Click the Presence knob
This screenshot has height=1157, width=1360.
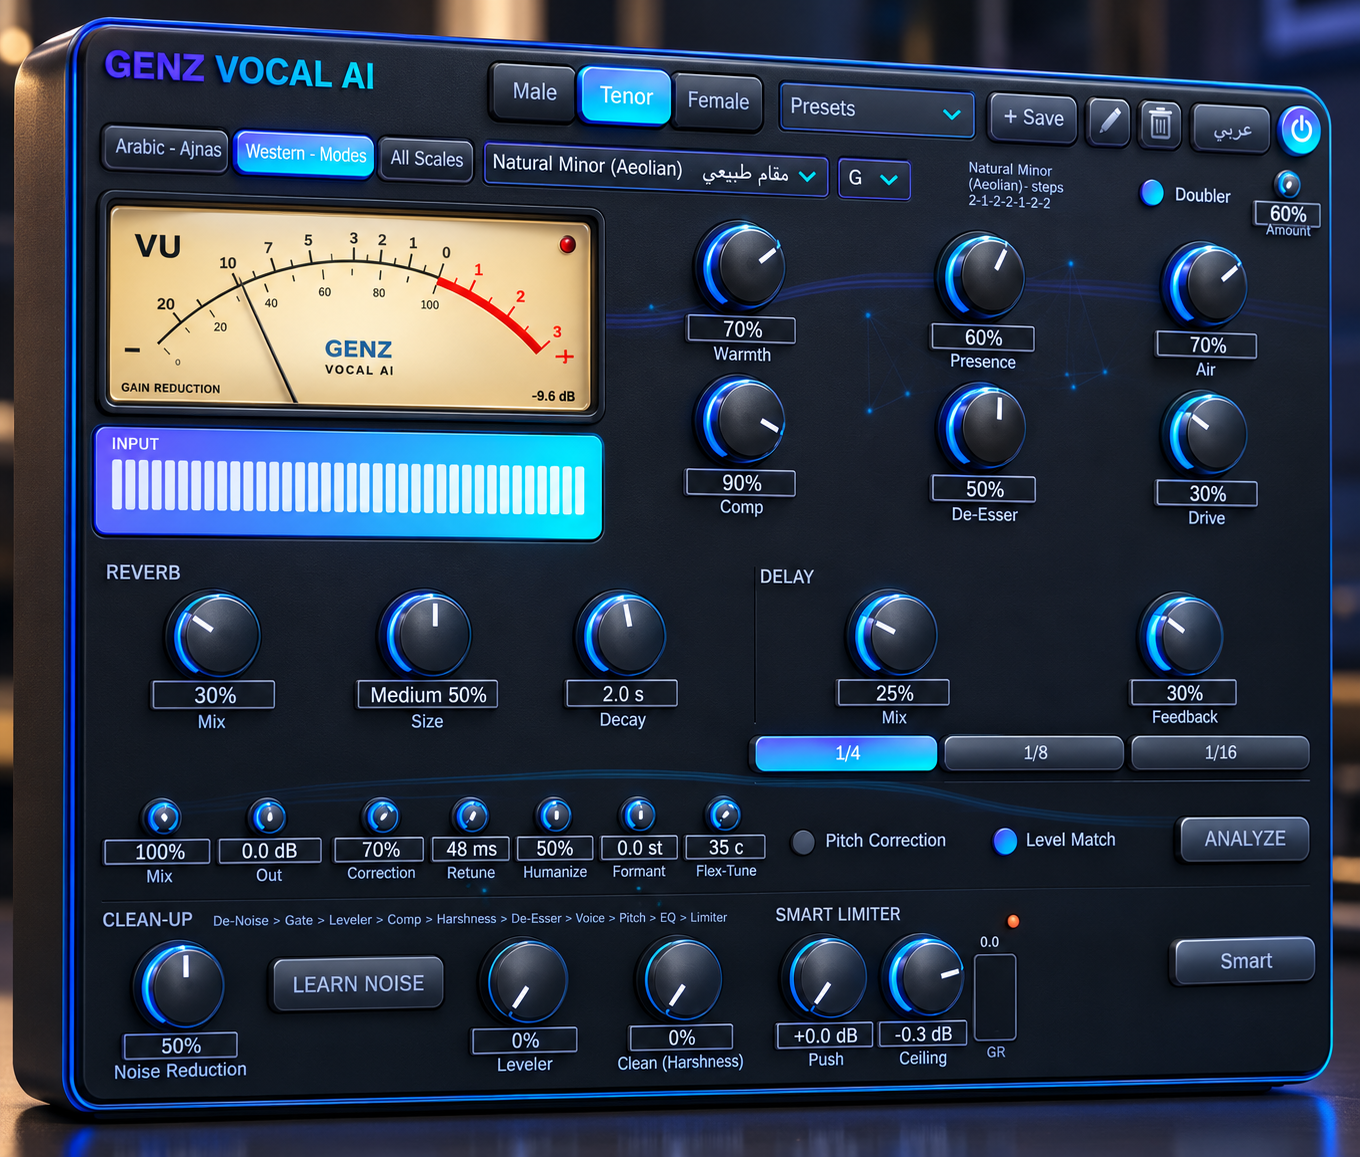click(x=982, y=277)
